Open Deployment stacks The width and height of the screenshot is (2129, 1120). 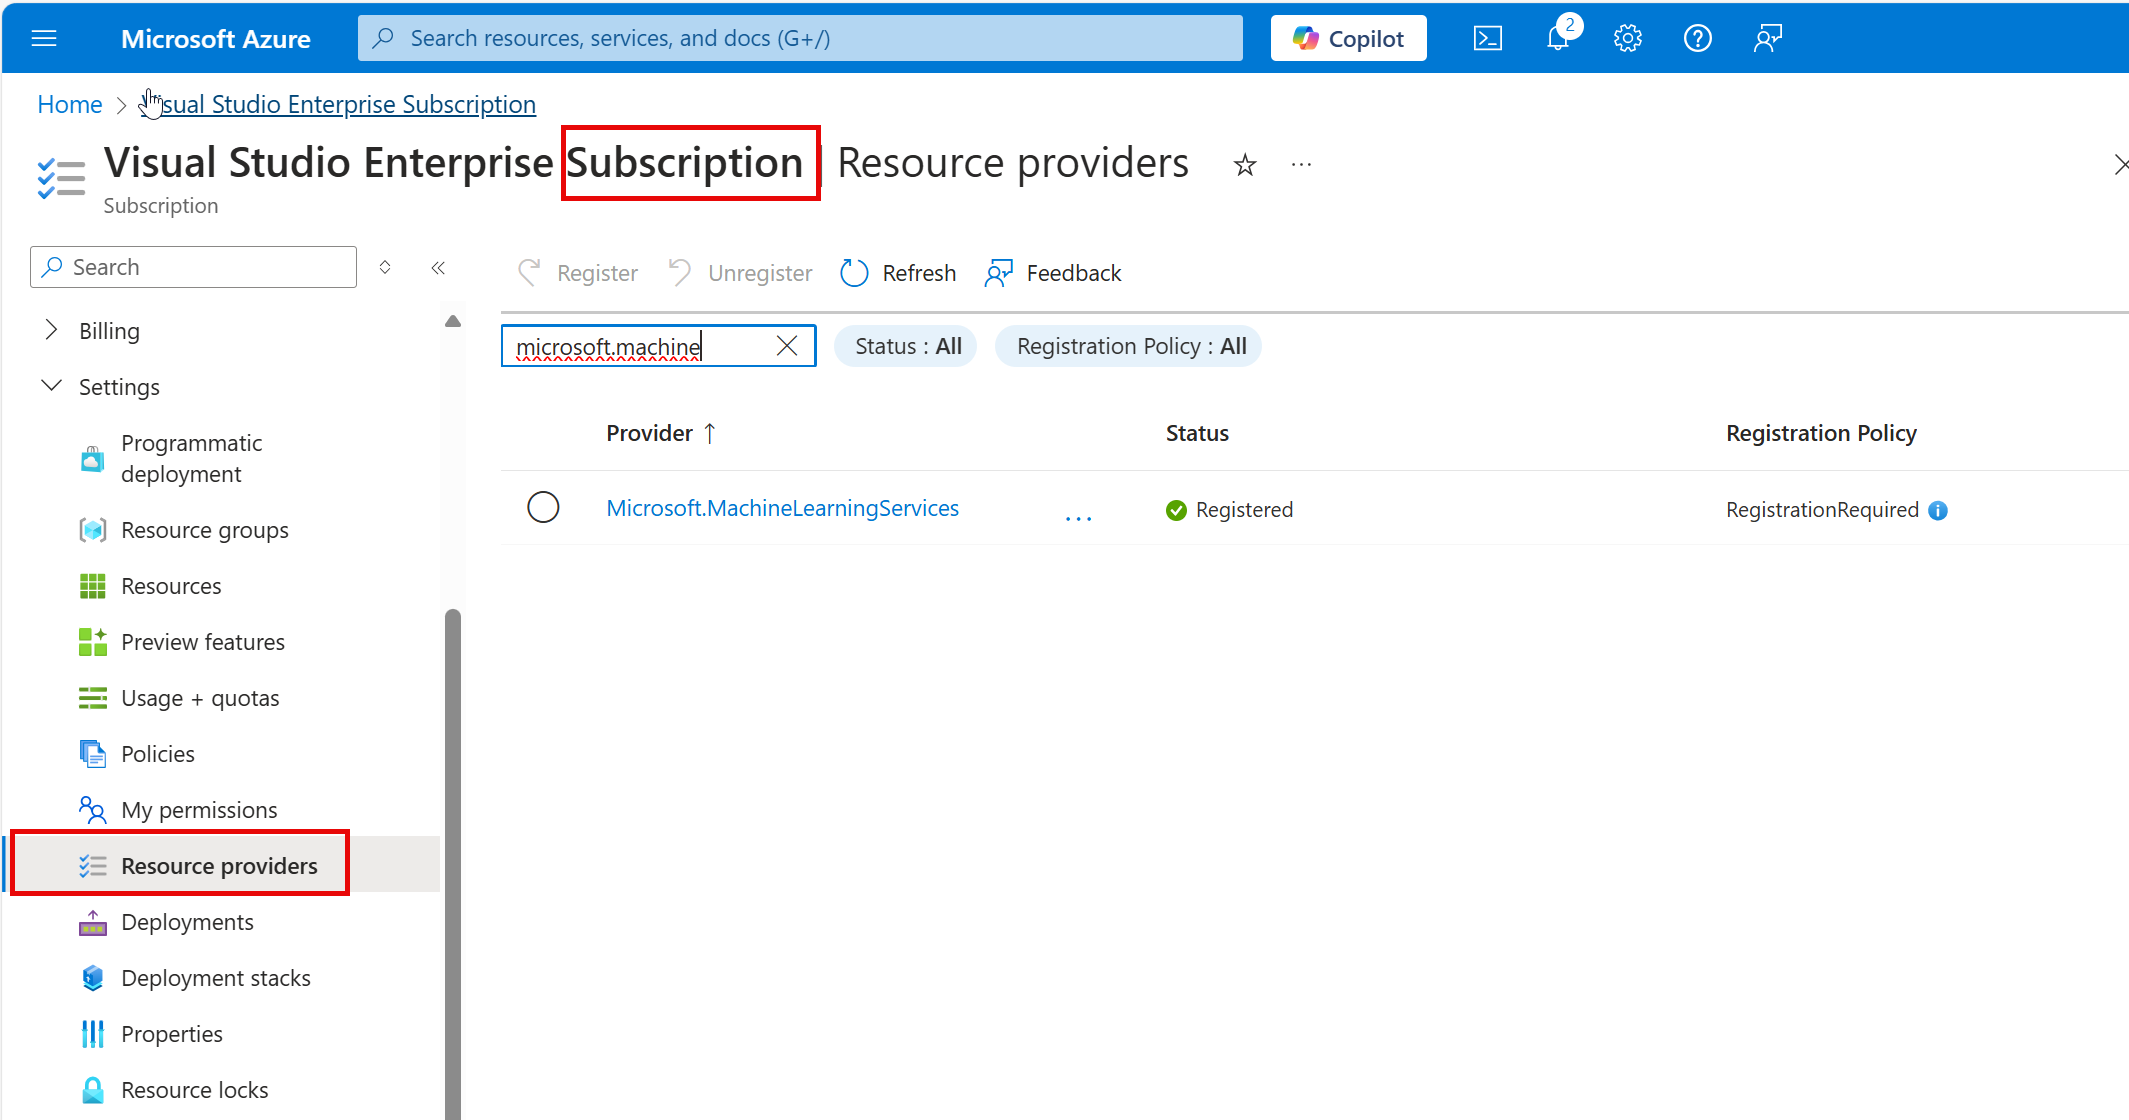click(216, 978)
